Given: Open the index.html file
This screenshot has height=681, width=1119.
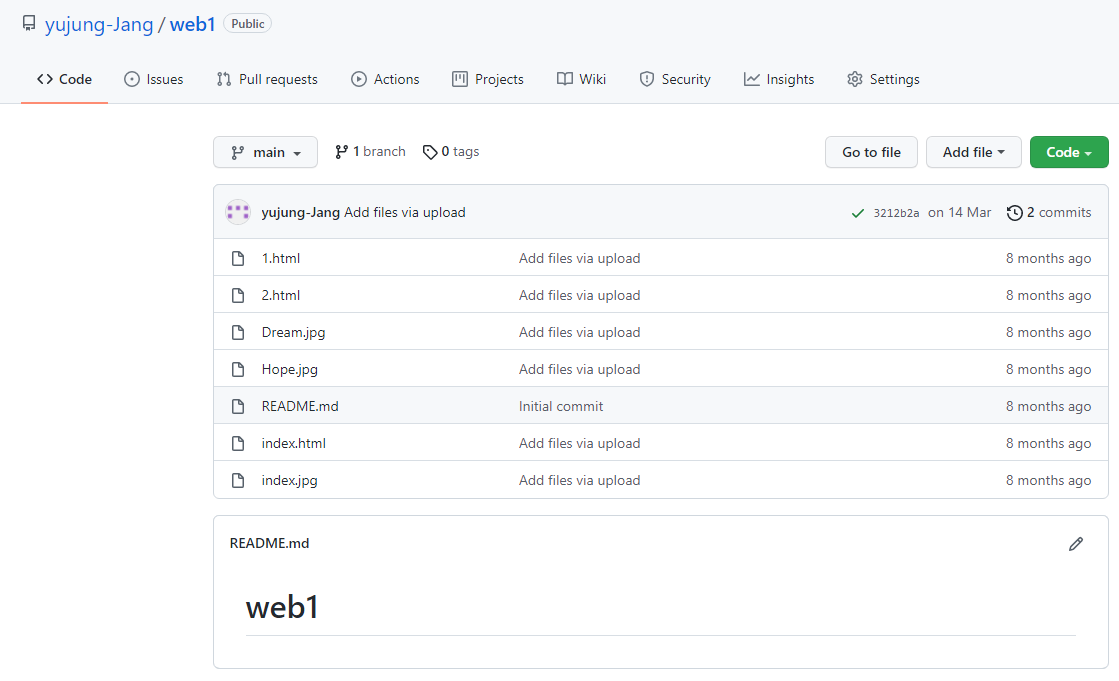Looking at the screenshot, I should click(x=293, y=443).
